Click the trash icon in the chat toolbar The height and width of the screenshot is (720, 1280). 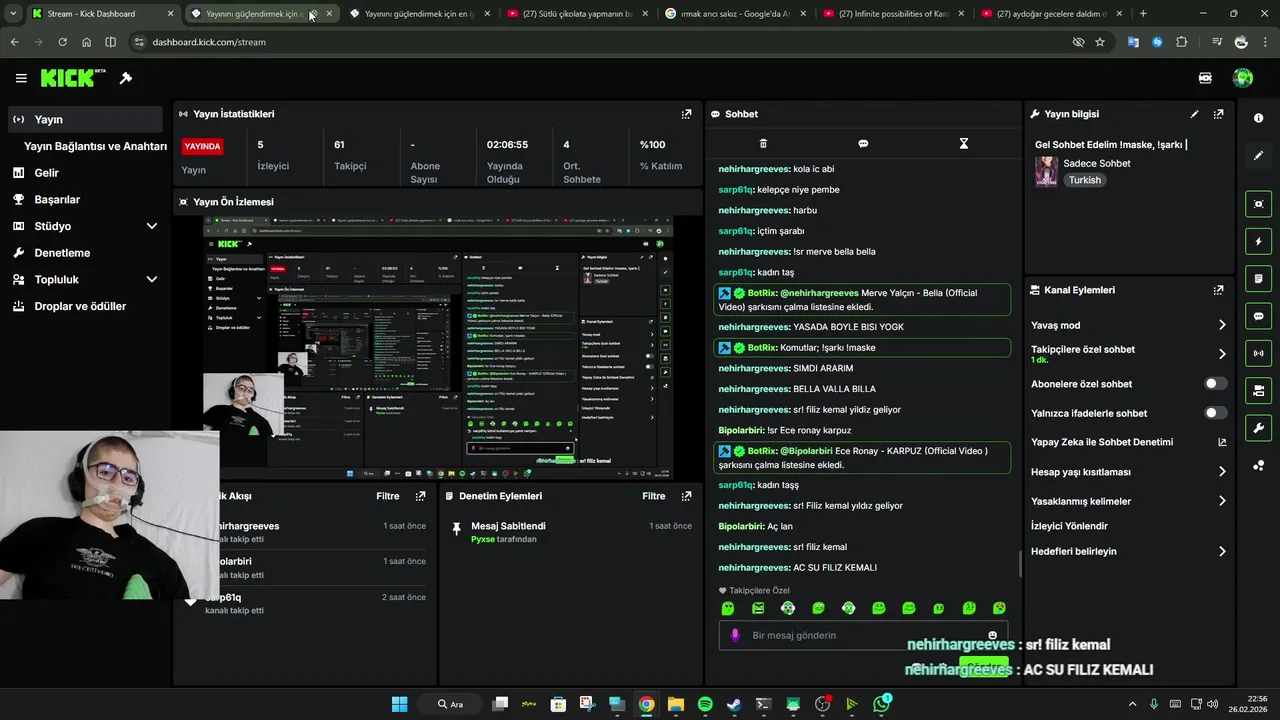click(763, 143)
